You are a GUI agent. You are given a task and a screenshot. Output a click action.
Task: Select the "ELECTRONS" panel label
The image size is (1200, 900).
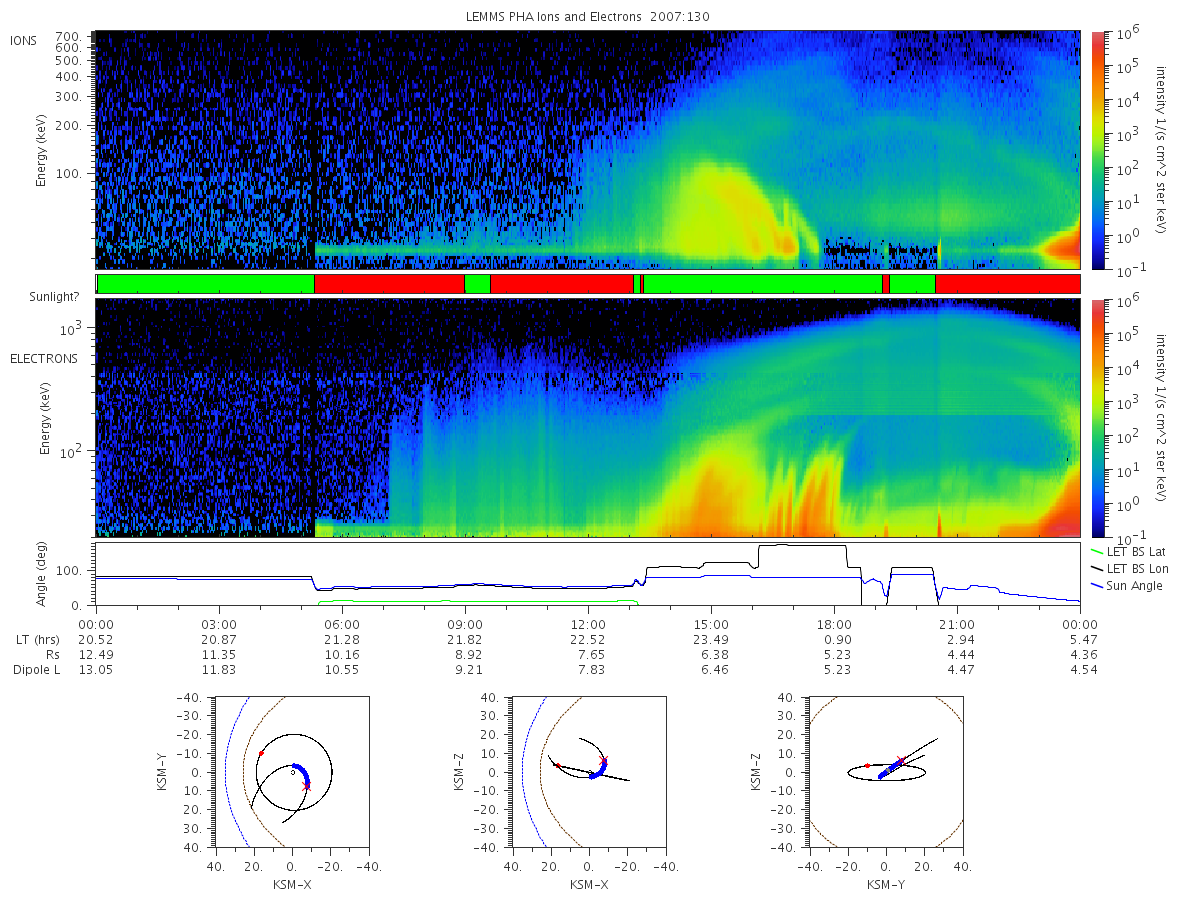44,358
